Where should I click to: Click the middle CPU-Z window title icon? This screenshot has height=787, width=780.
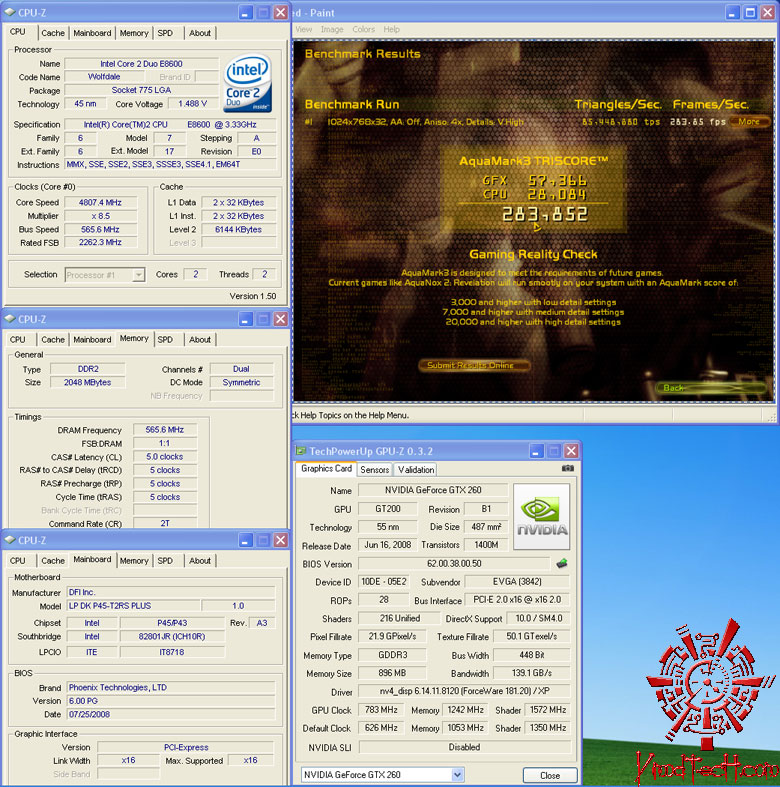10,319
